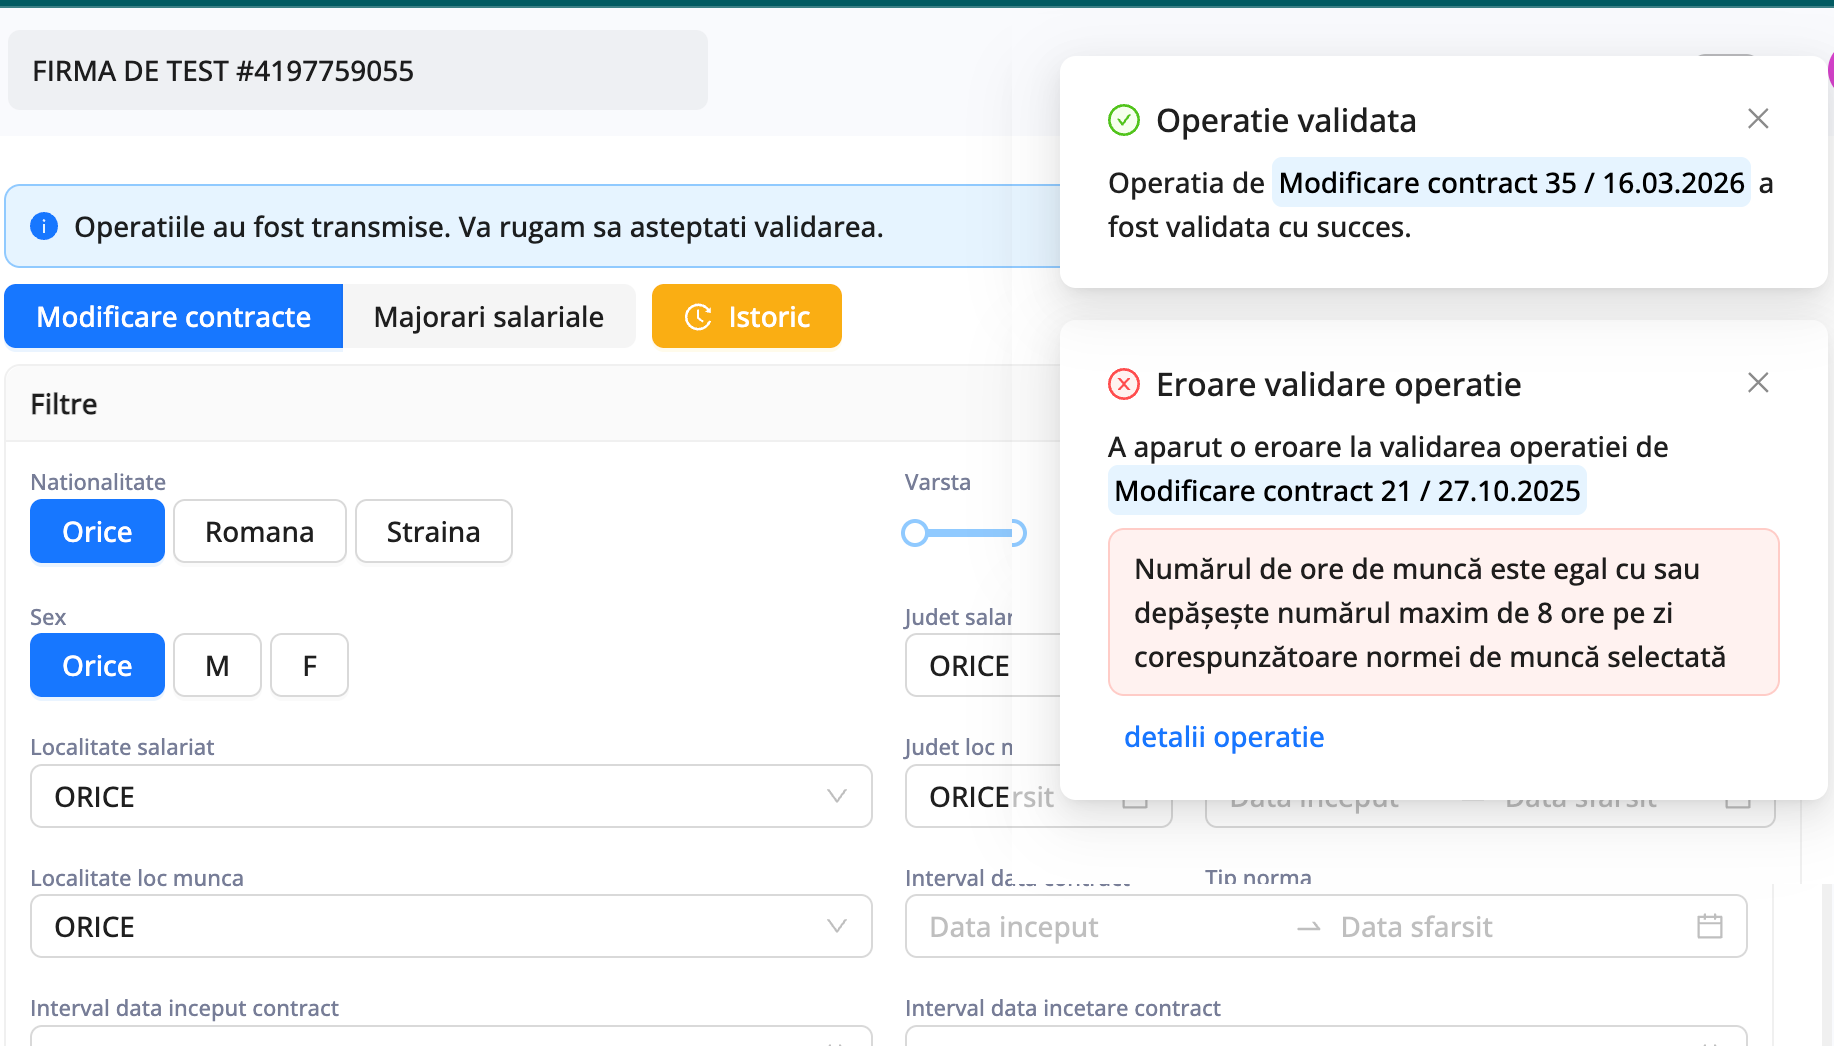
Task: Select Romana as nationality filter
Action: coord(259,531)
